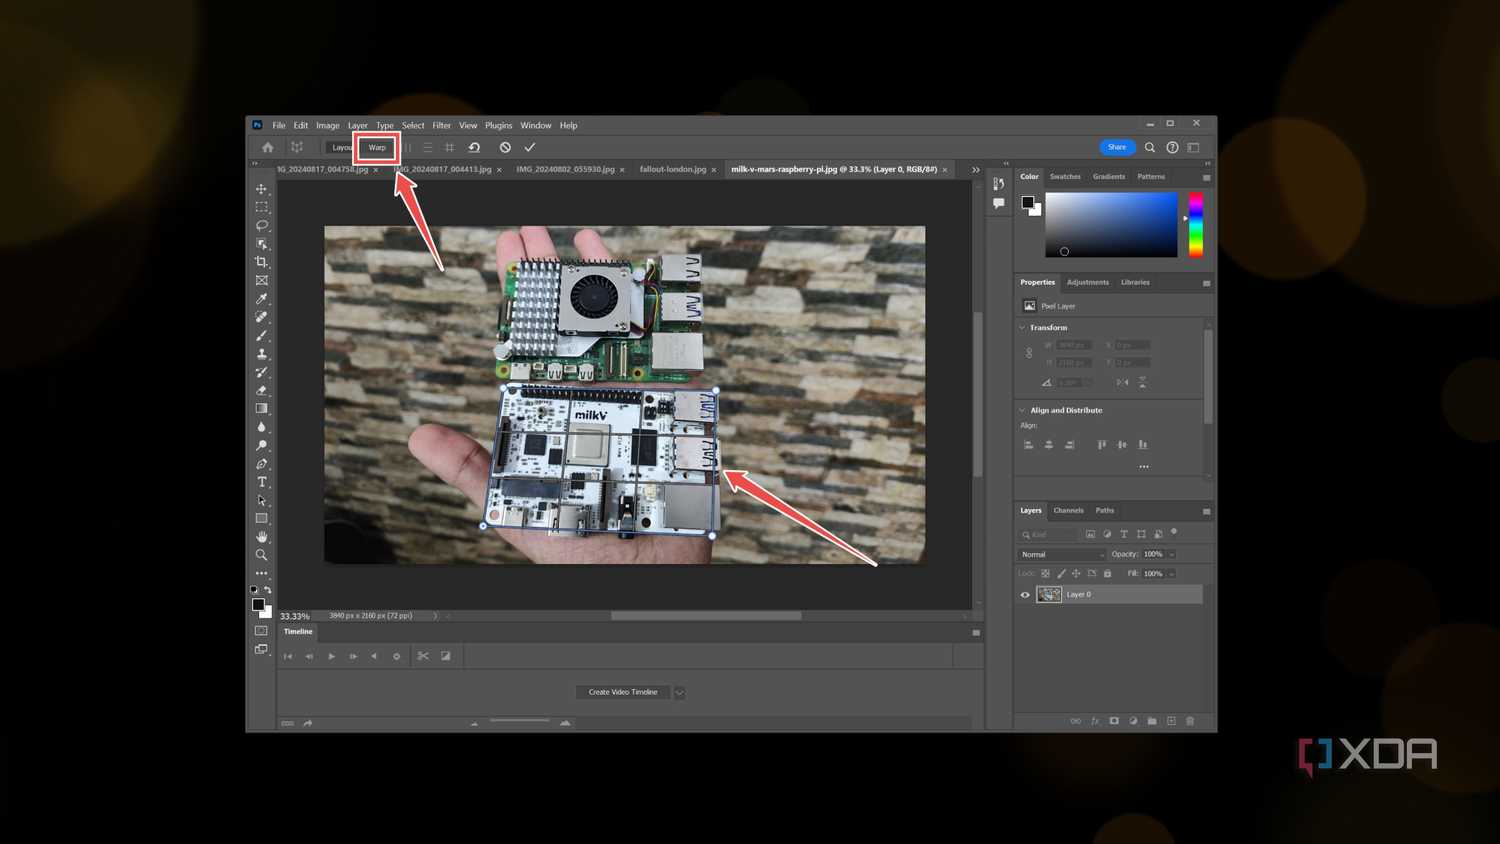1500x844 pixels.
Task: Play the timeline
Action: click(331, 656)
